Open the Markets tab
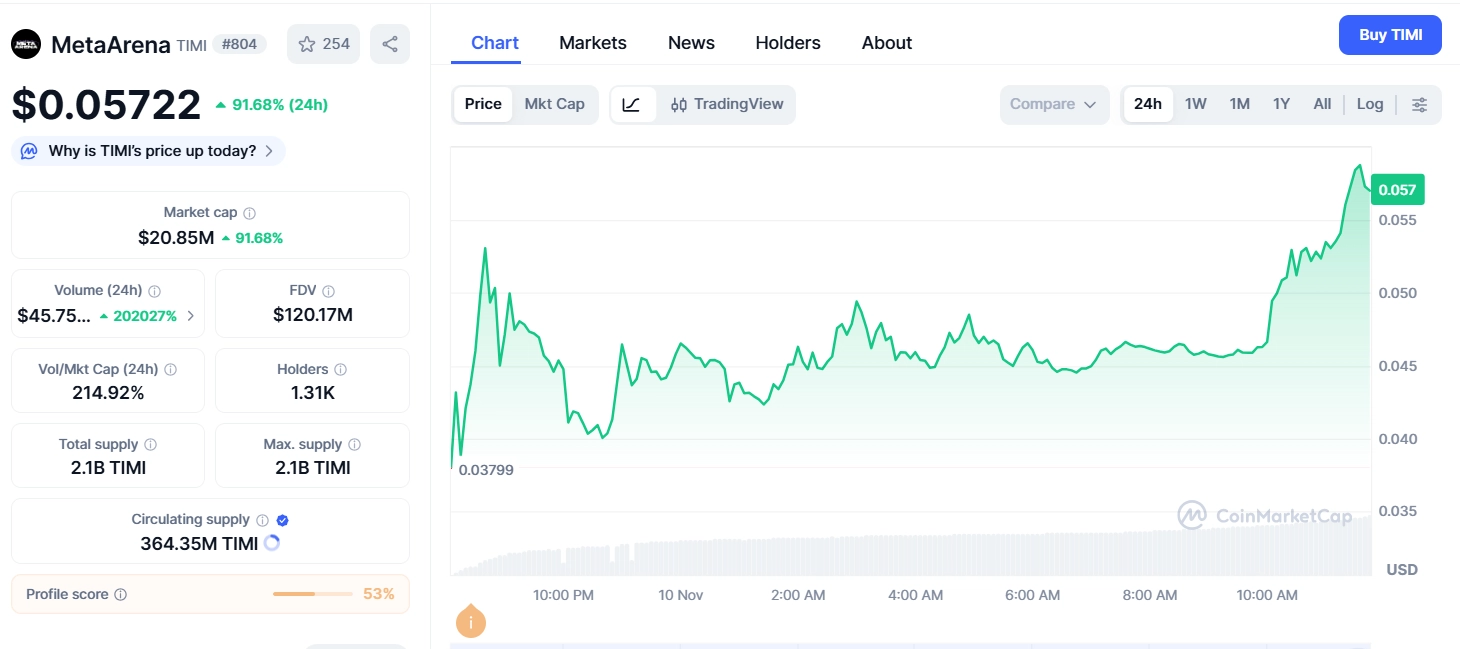Image resolution: width=1460 pixels, height=649 pixels. [592, 43]
